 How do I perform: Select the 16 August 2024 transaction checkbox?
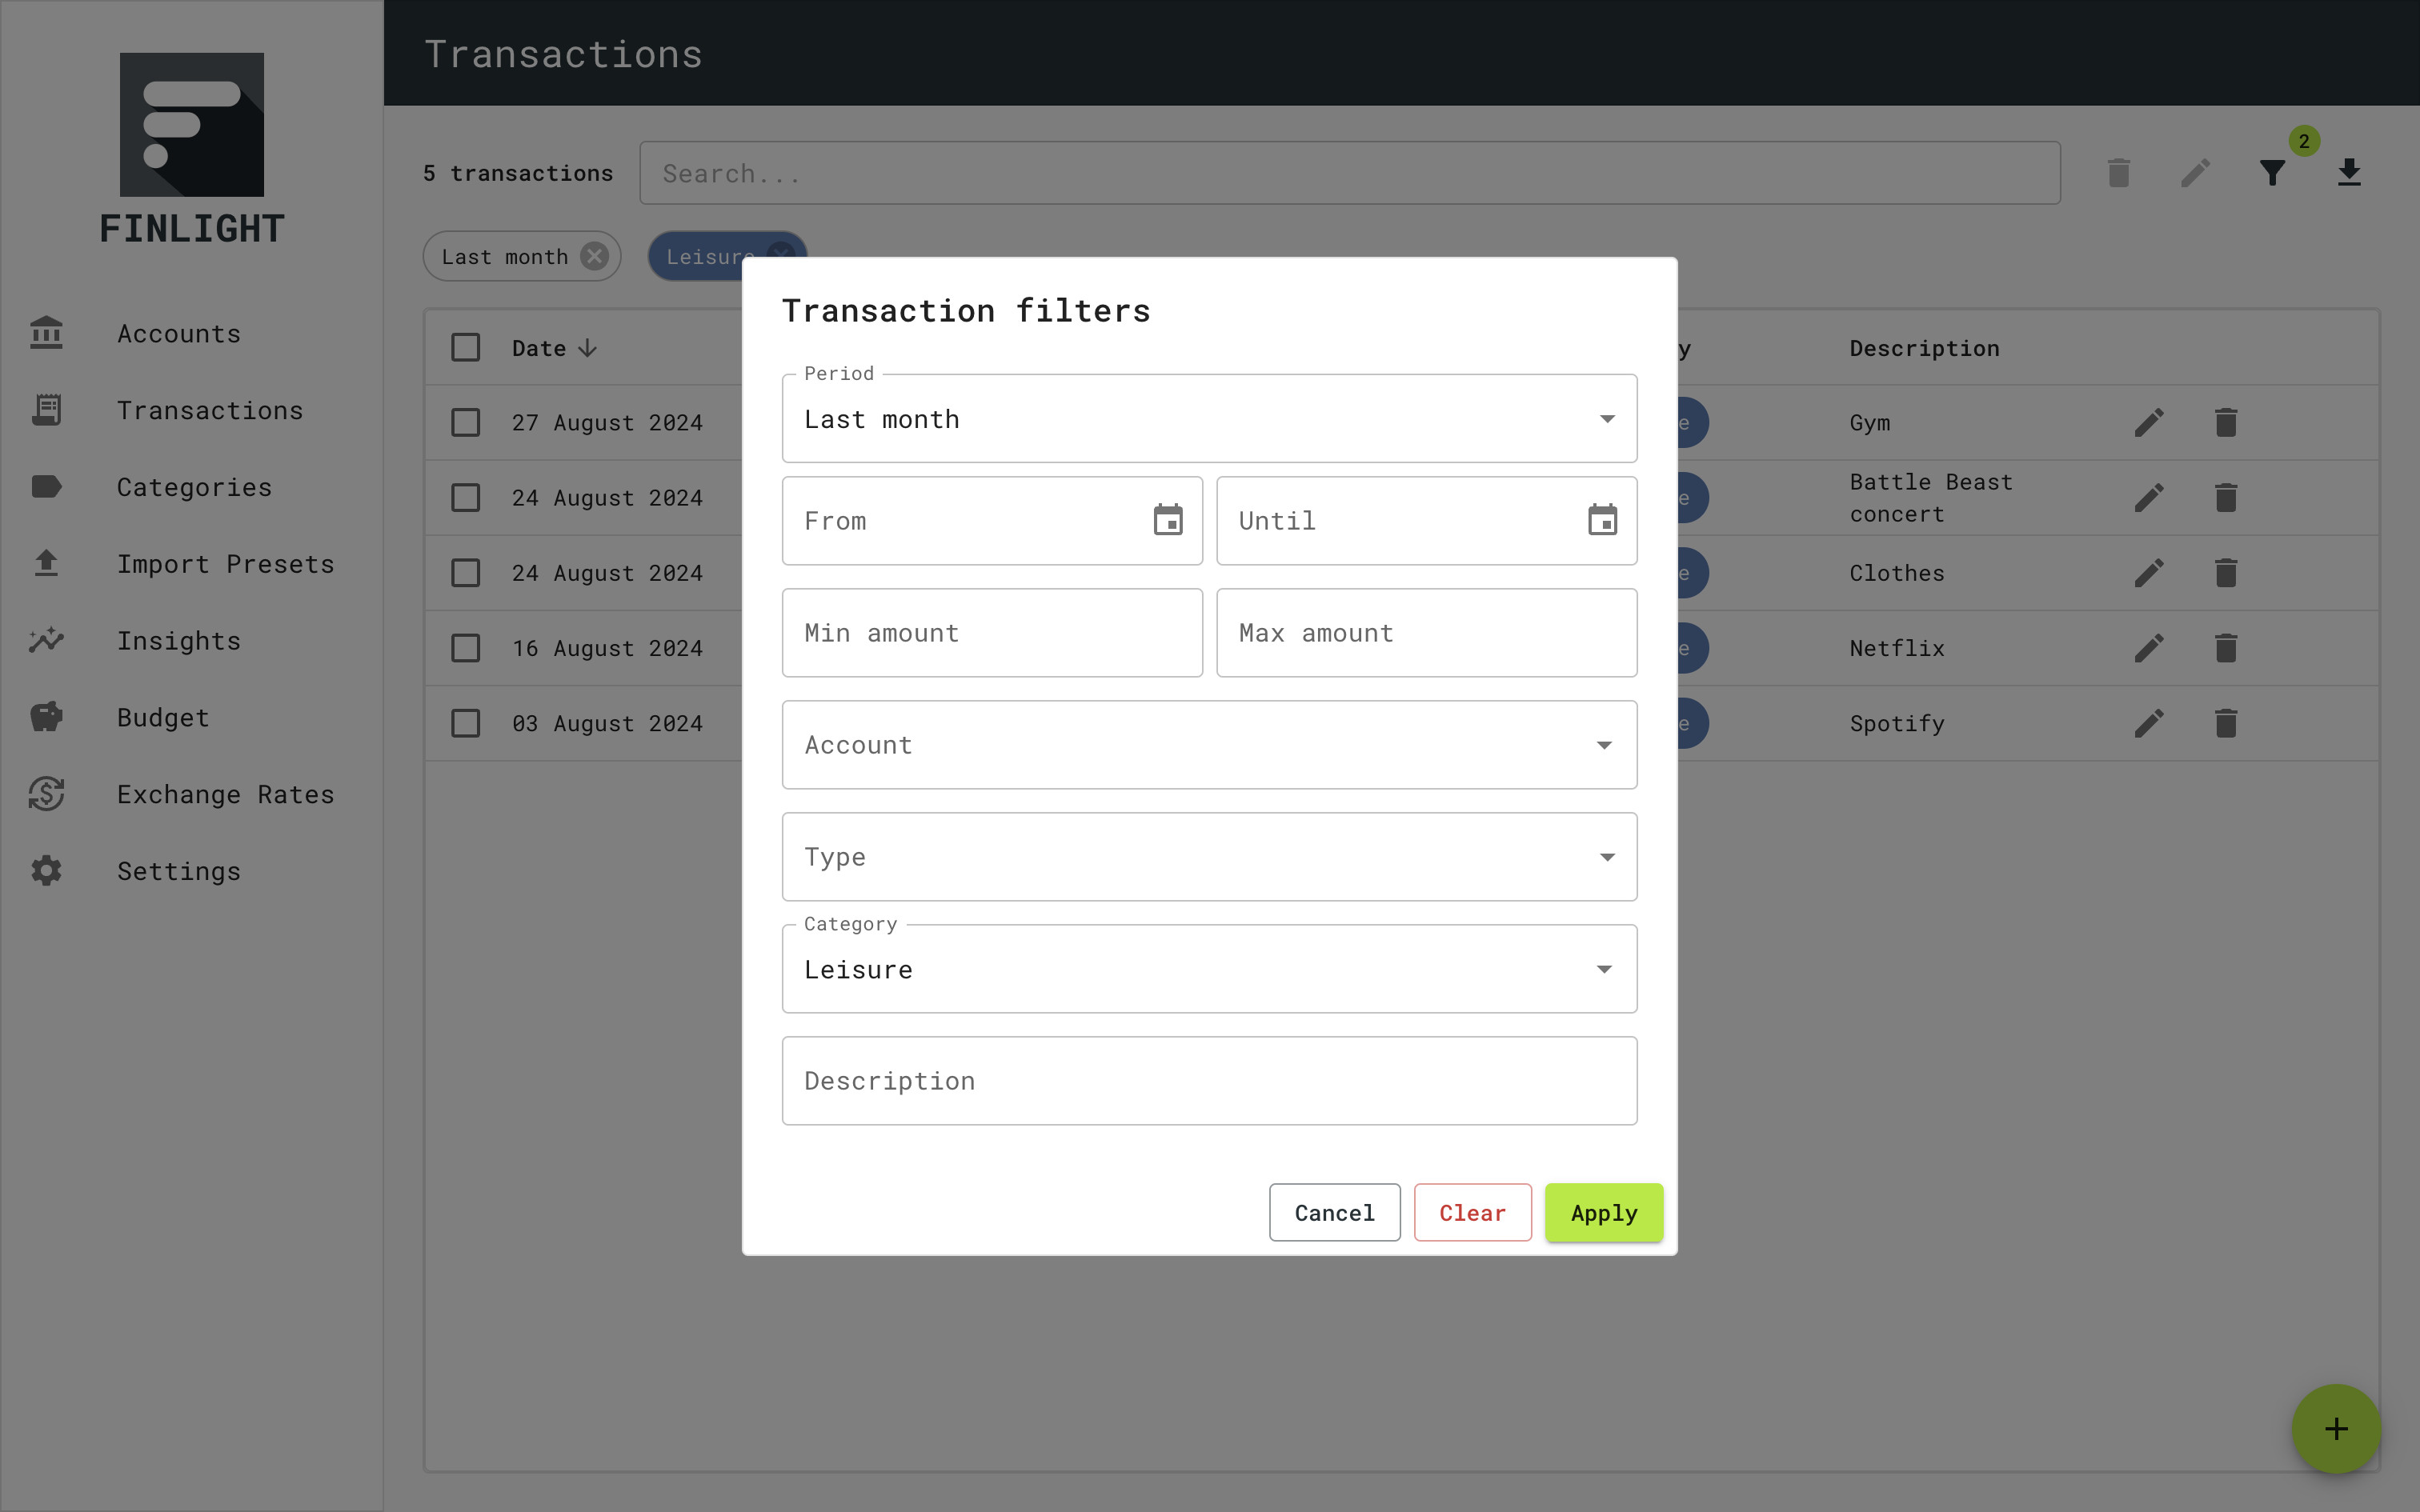(466, 648)
